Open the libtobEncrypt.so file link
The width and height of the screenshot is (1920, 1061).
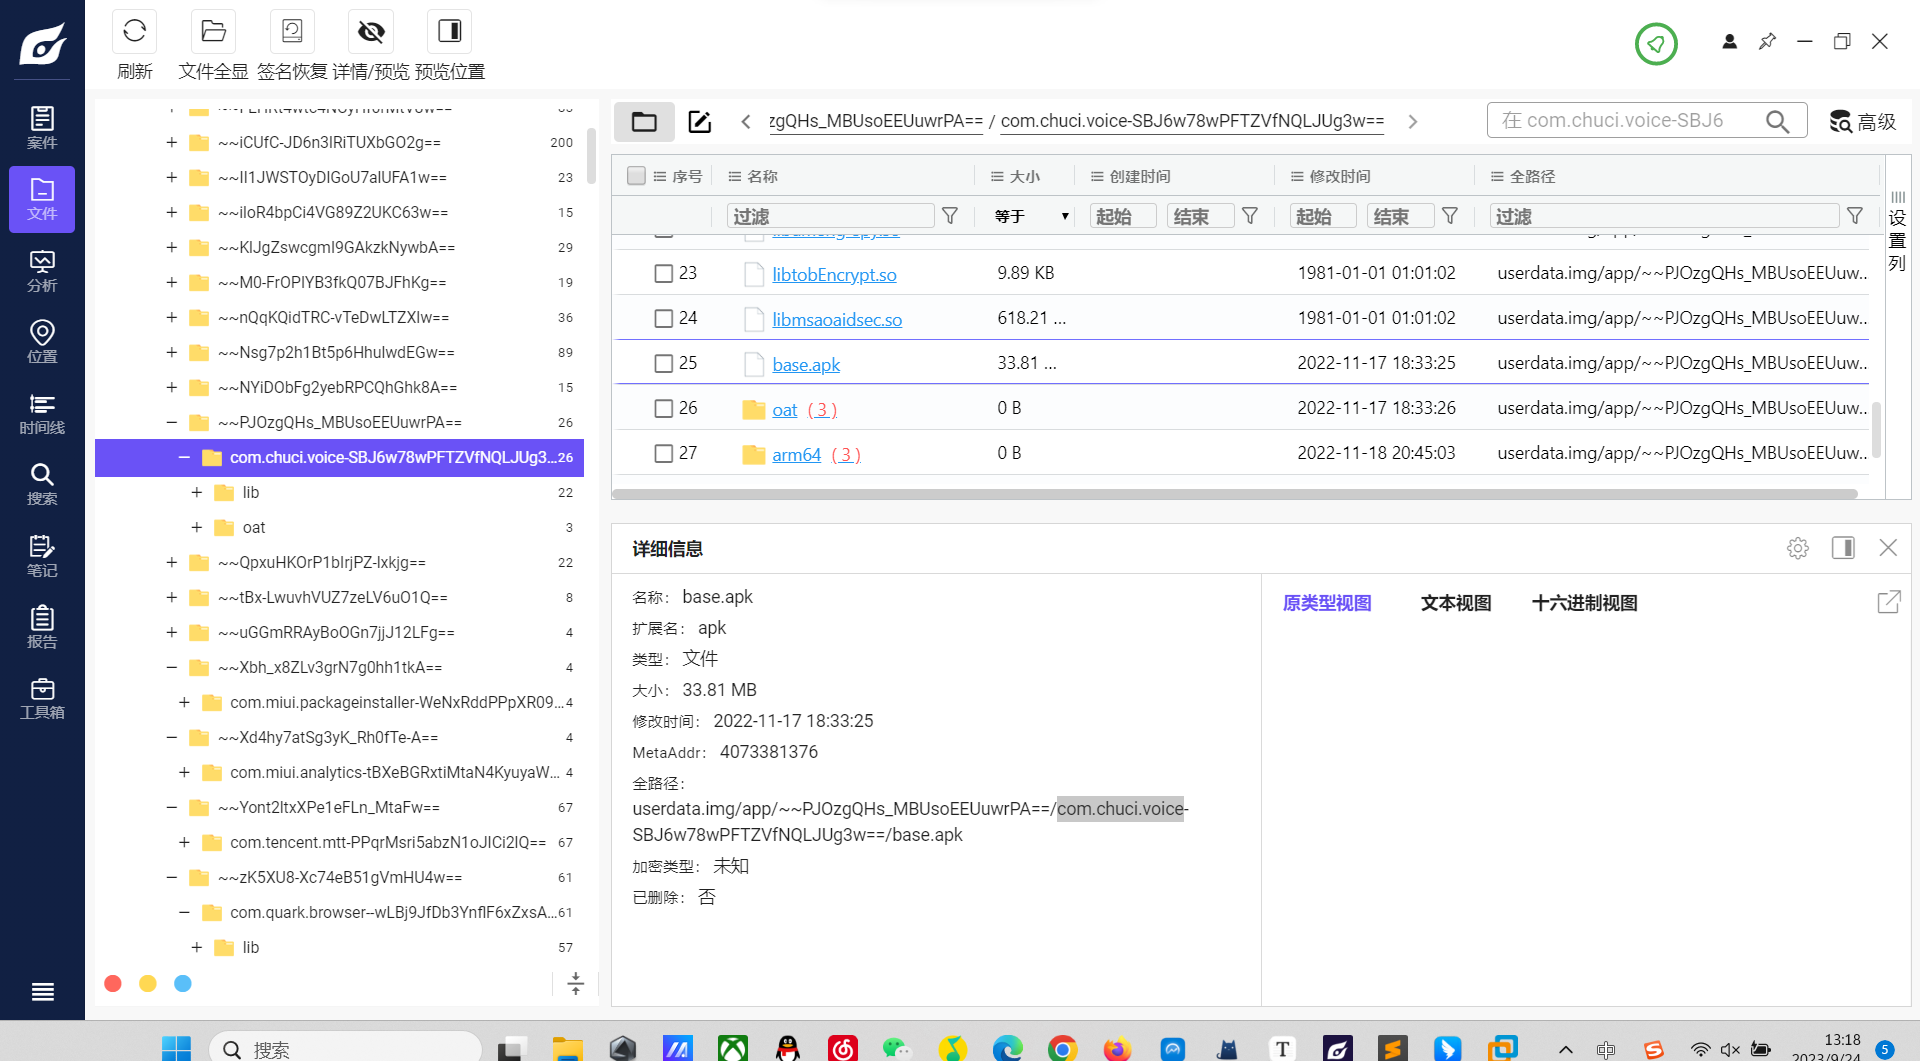point(834,274)
